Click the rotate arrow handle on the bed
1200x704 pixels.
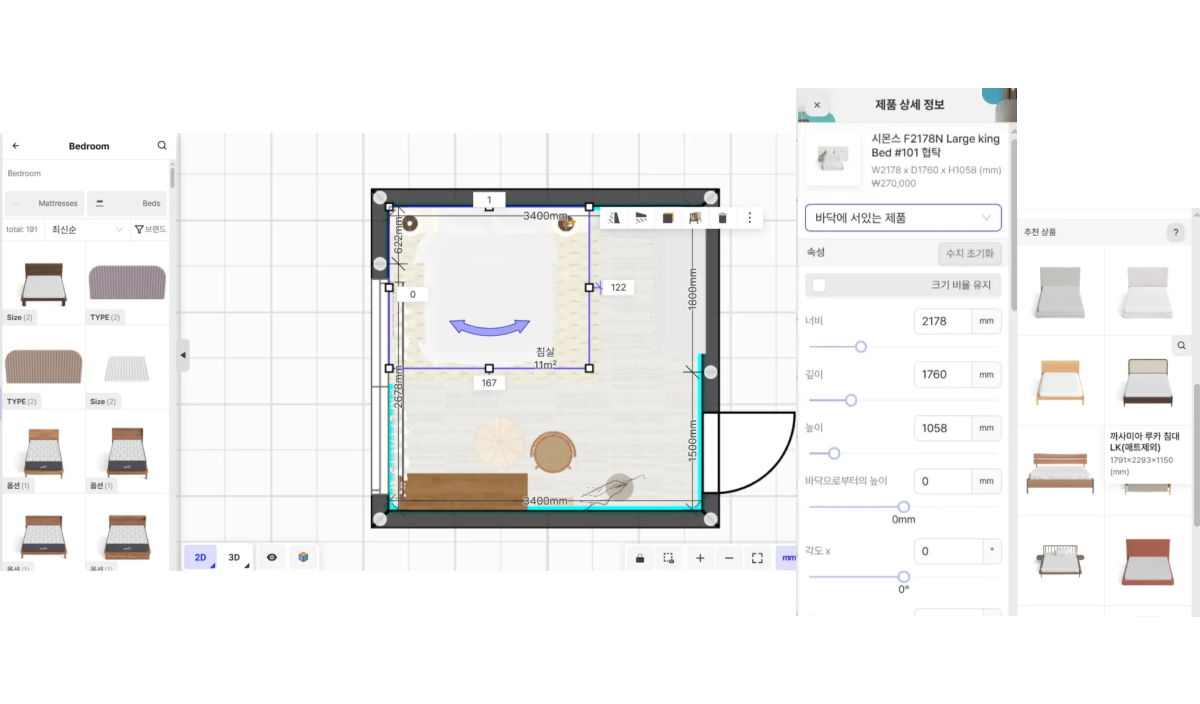489,326
